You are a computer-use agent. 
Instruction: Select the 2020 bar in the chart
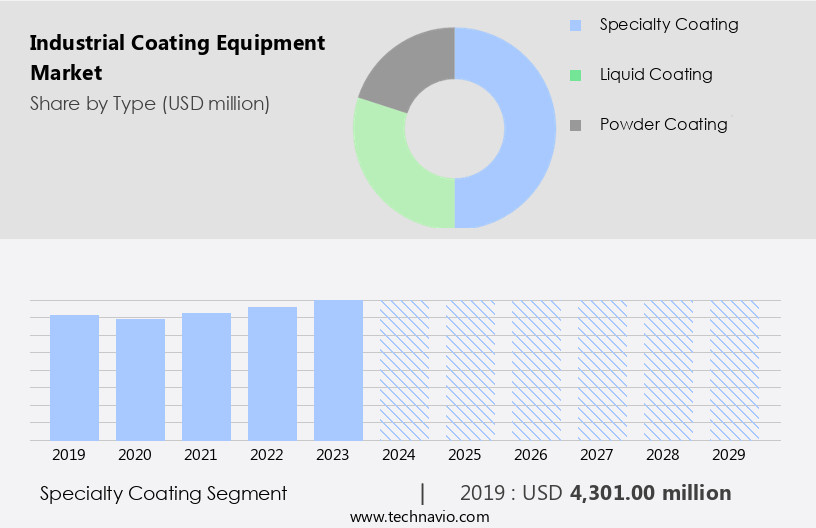(x=141, y=379)
